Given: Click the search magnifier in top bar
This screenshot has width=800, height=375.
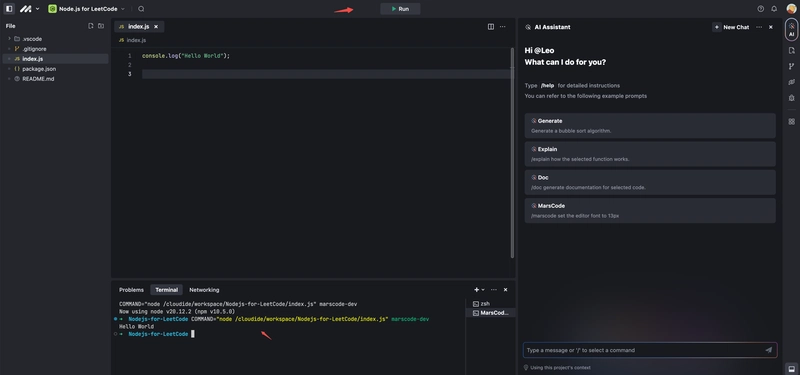Looking at the screenshot, I should [x=141, y=9].
